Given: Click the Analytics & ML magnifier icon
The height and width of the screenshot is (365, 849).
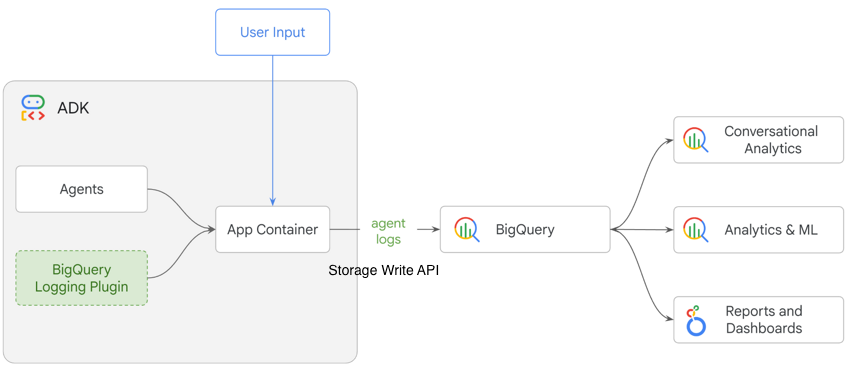Looking at the screenshot, I should coord(696,230).
